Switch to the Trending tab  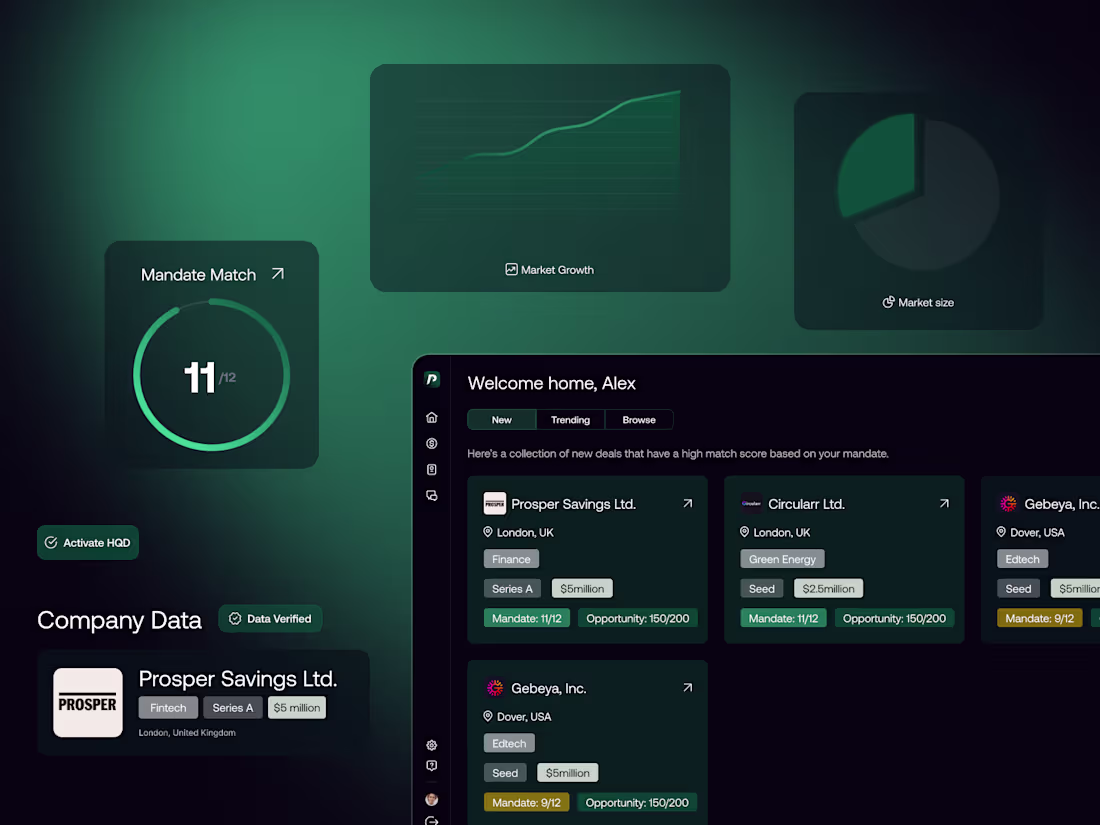click(x=570, y=419)
